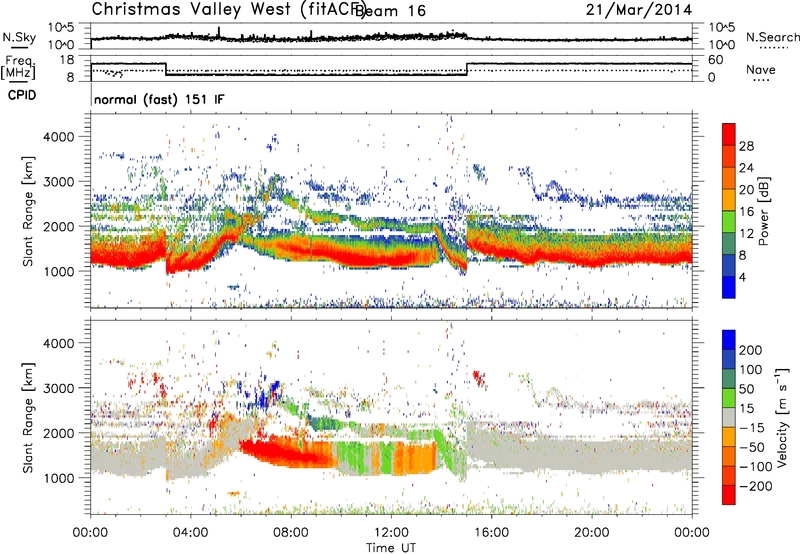Screen dimensions: 800x554
Task: Click the 'N.Sky' legend label
Action: [x=19, y=37]
